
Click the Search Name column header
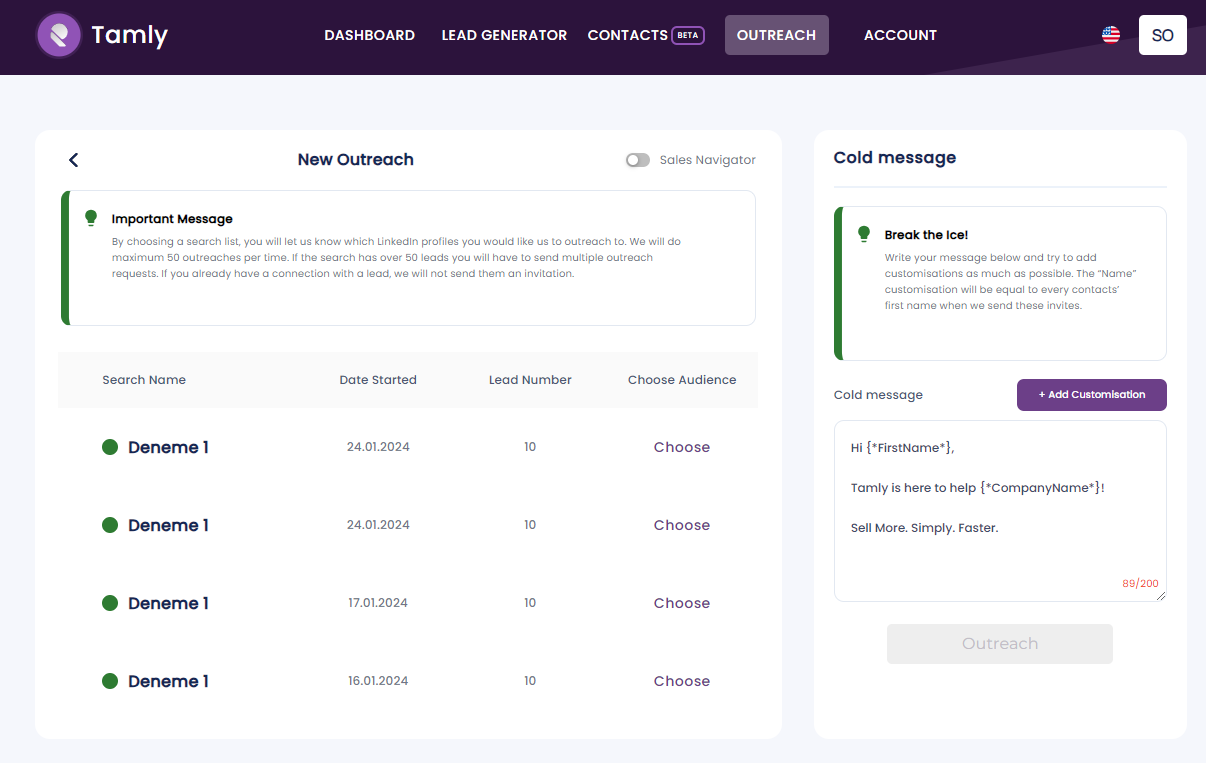click(144, 380)
